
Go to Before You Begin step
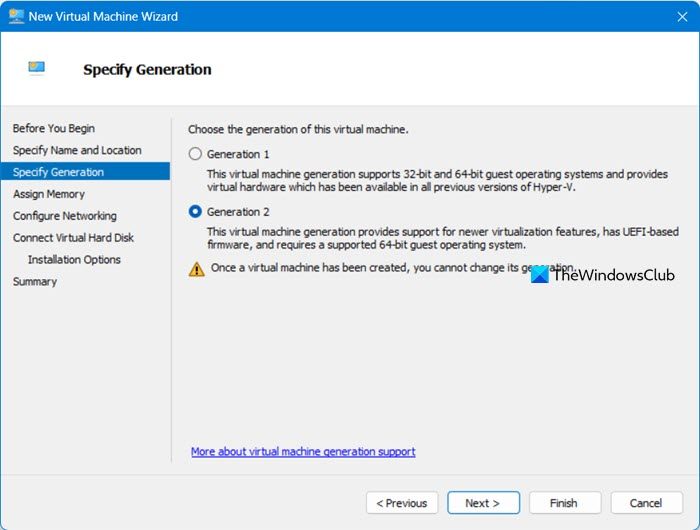coord(54,128)
